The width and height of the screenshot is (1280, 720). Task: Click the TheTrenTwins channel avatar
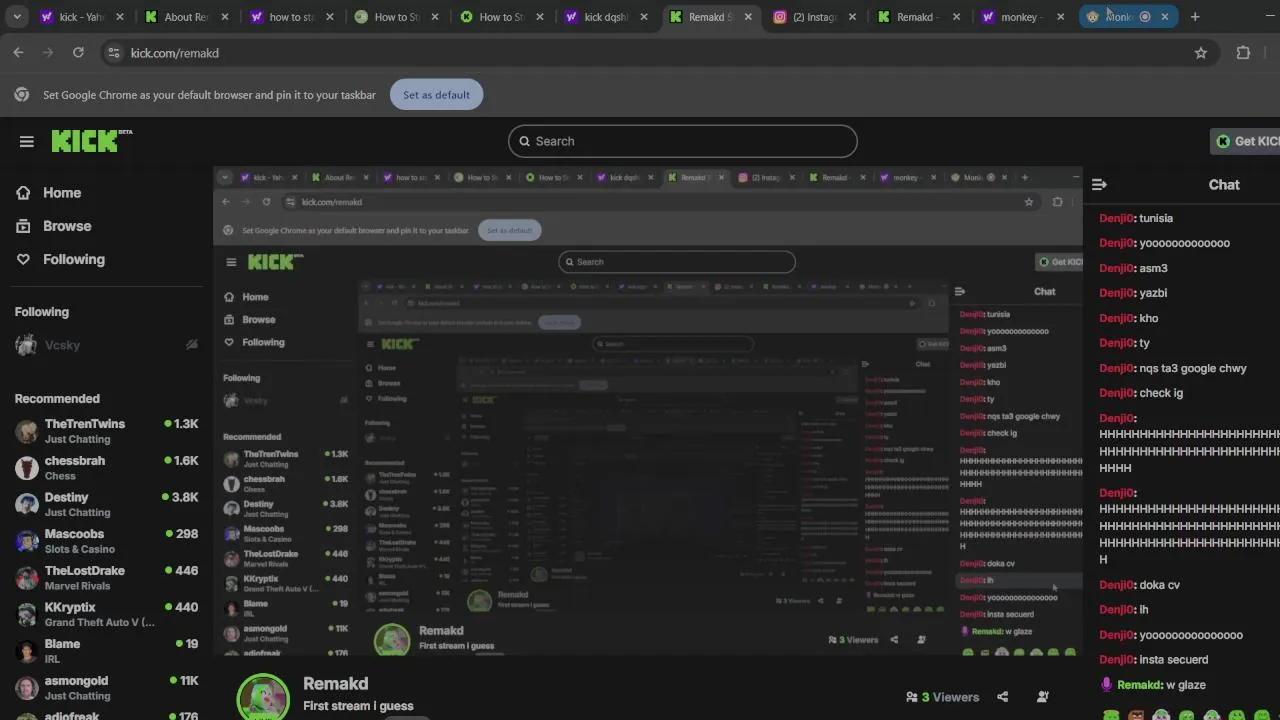(x=27, y=431)
